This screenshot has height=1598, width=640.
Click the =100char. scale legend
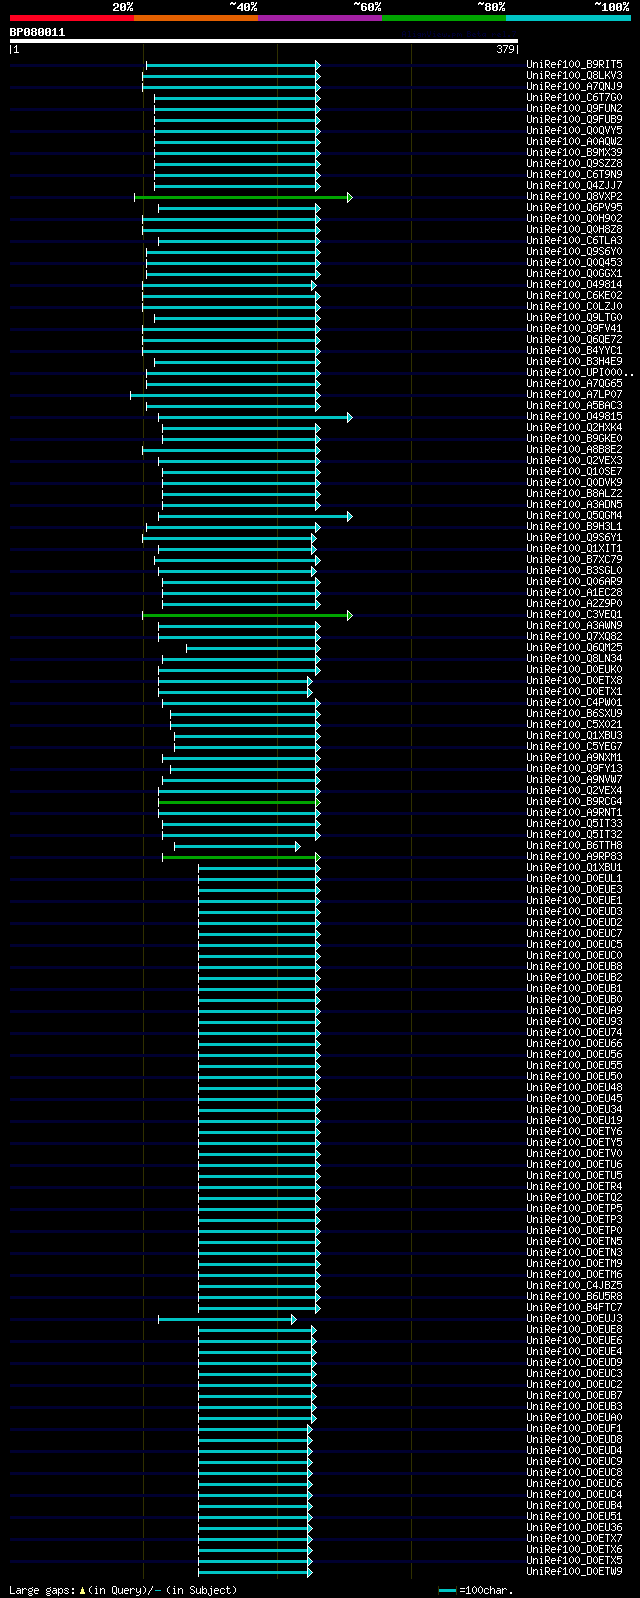pyautogui.click(x=475, y=1590)
